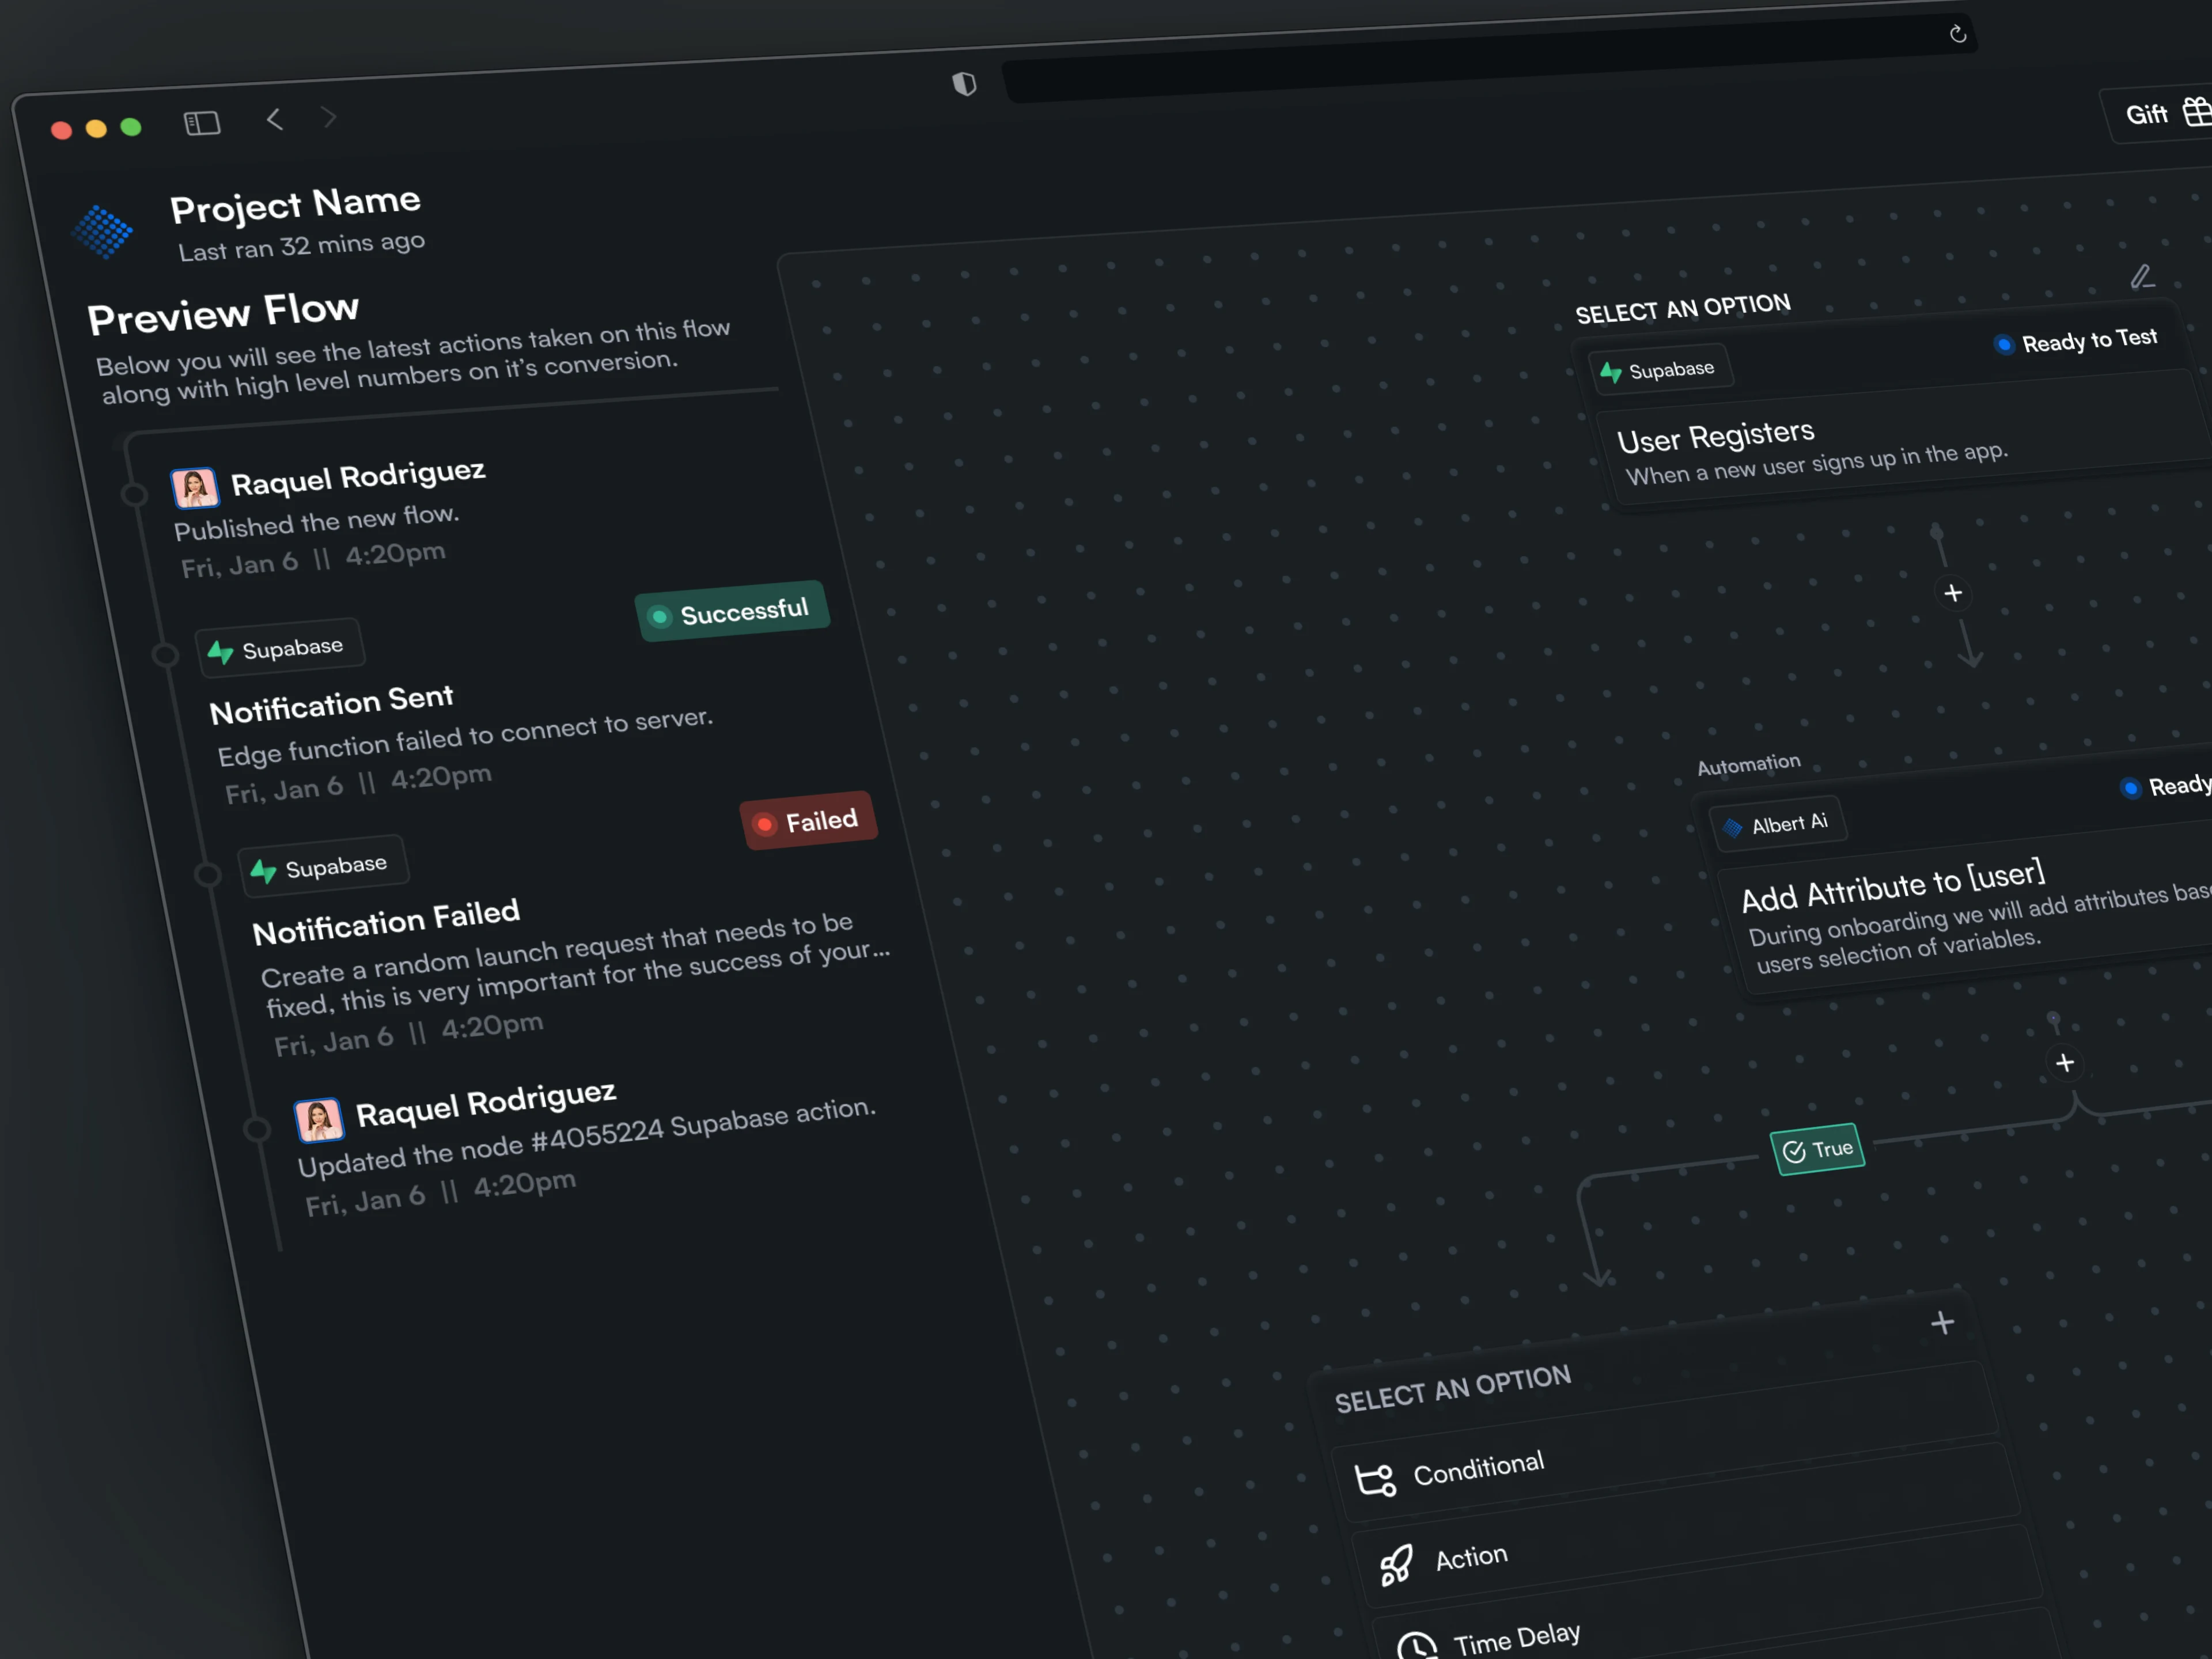The width and height of the screenshot is (2212, 1659).
Task: Click the Published the new flow text
Action: pos(316,521)
